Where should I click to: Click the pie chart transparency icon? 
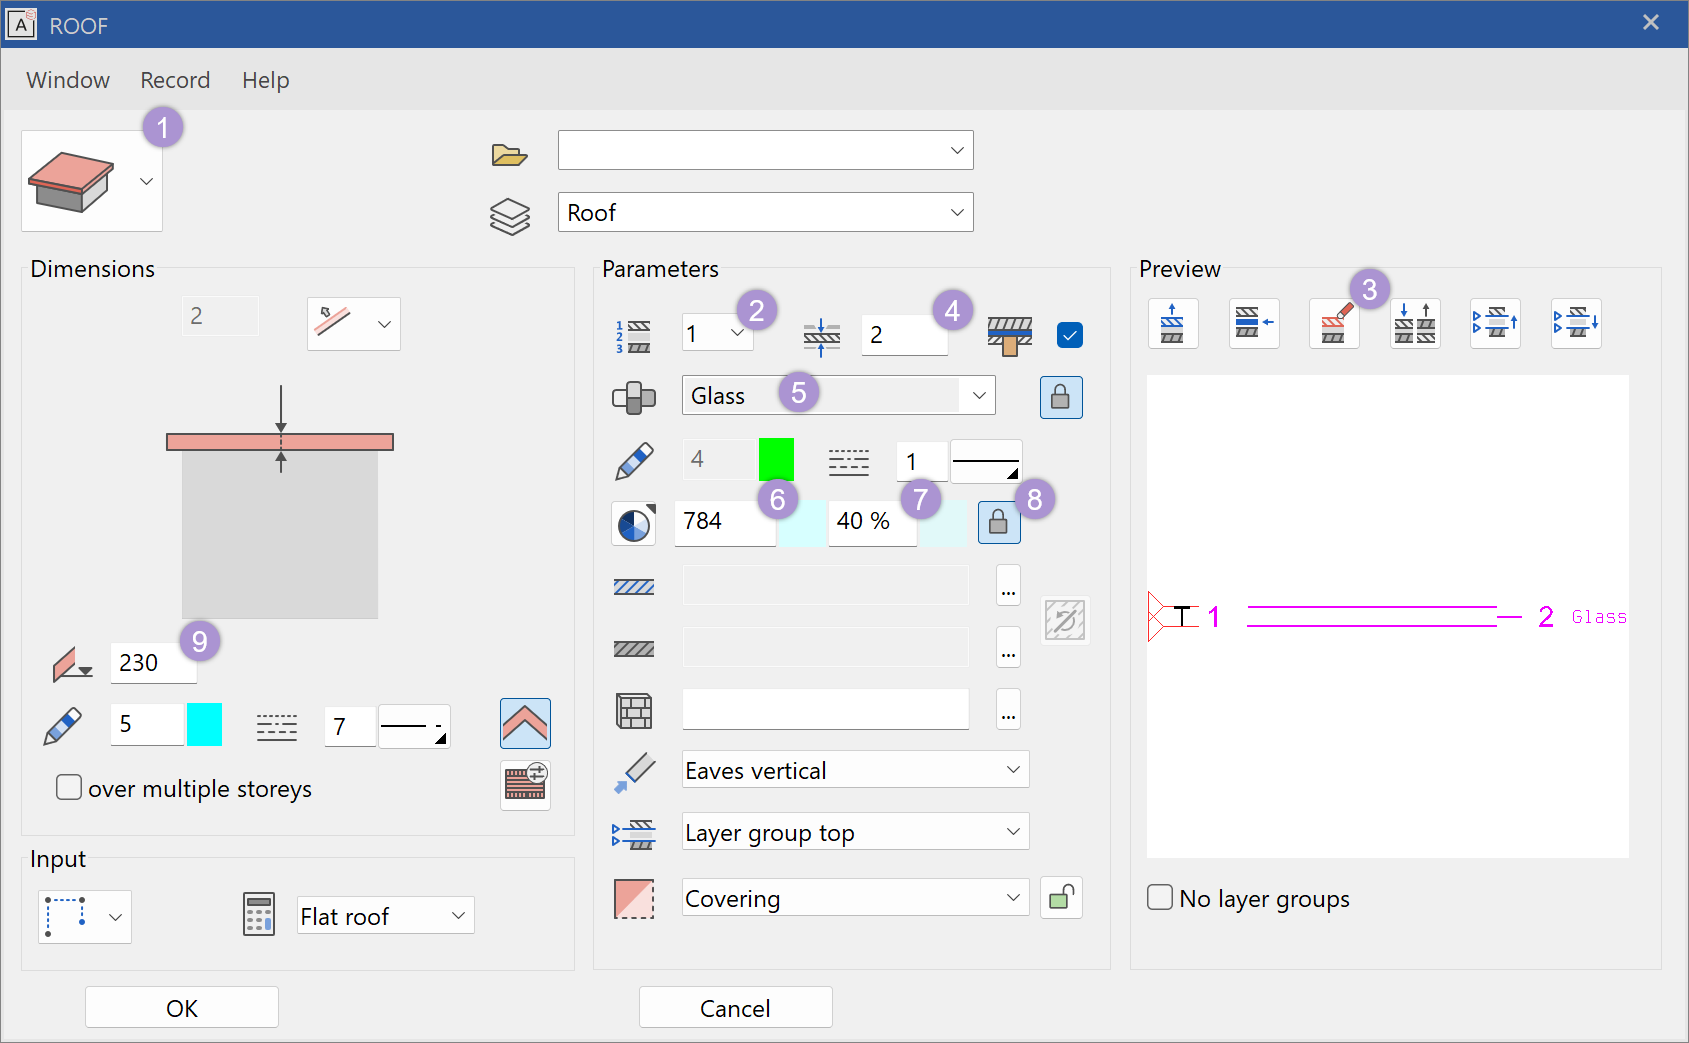[633, 523]
